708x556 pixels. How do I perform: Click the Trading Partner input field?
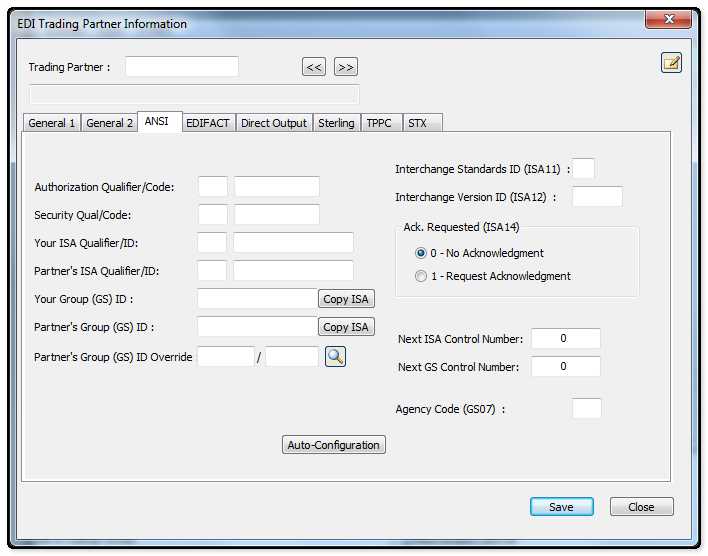(x=181, y=67)
